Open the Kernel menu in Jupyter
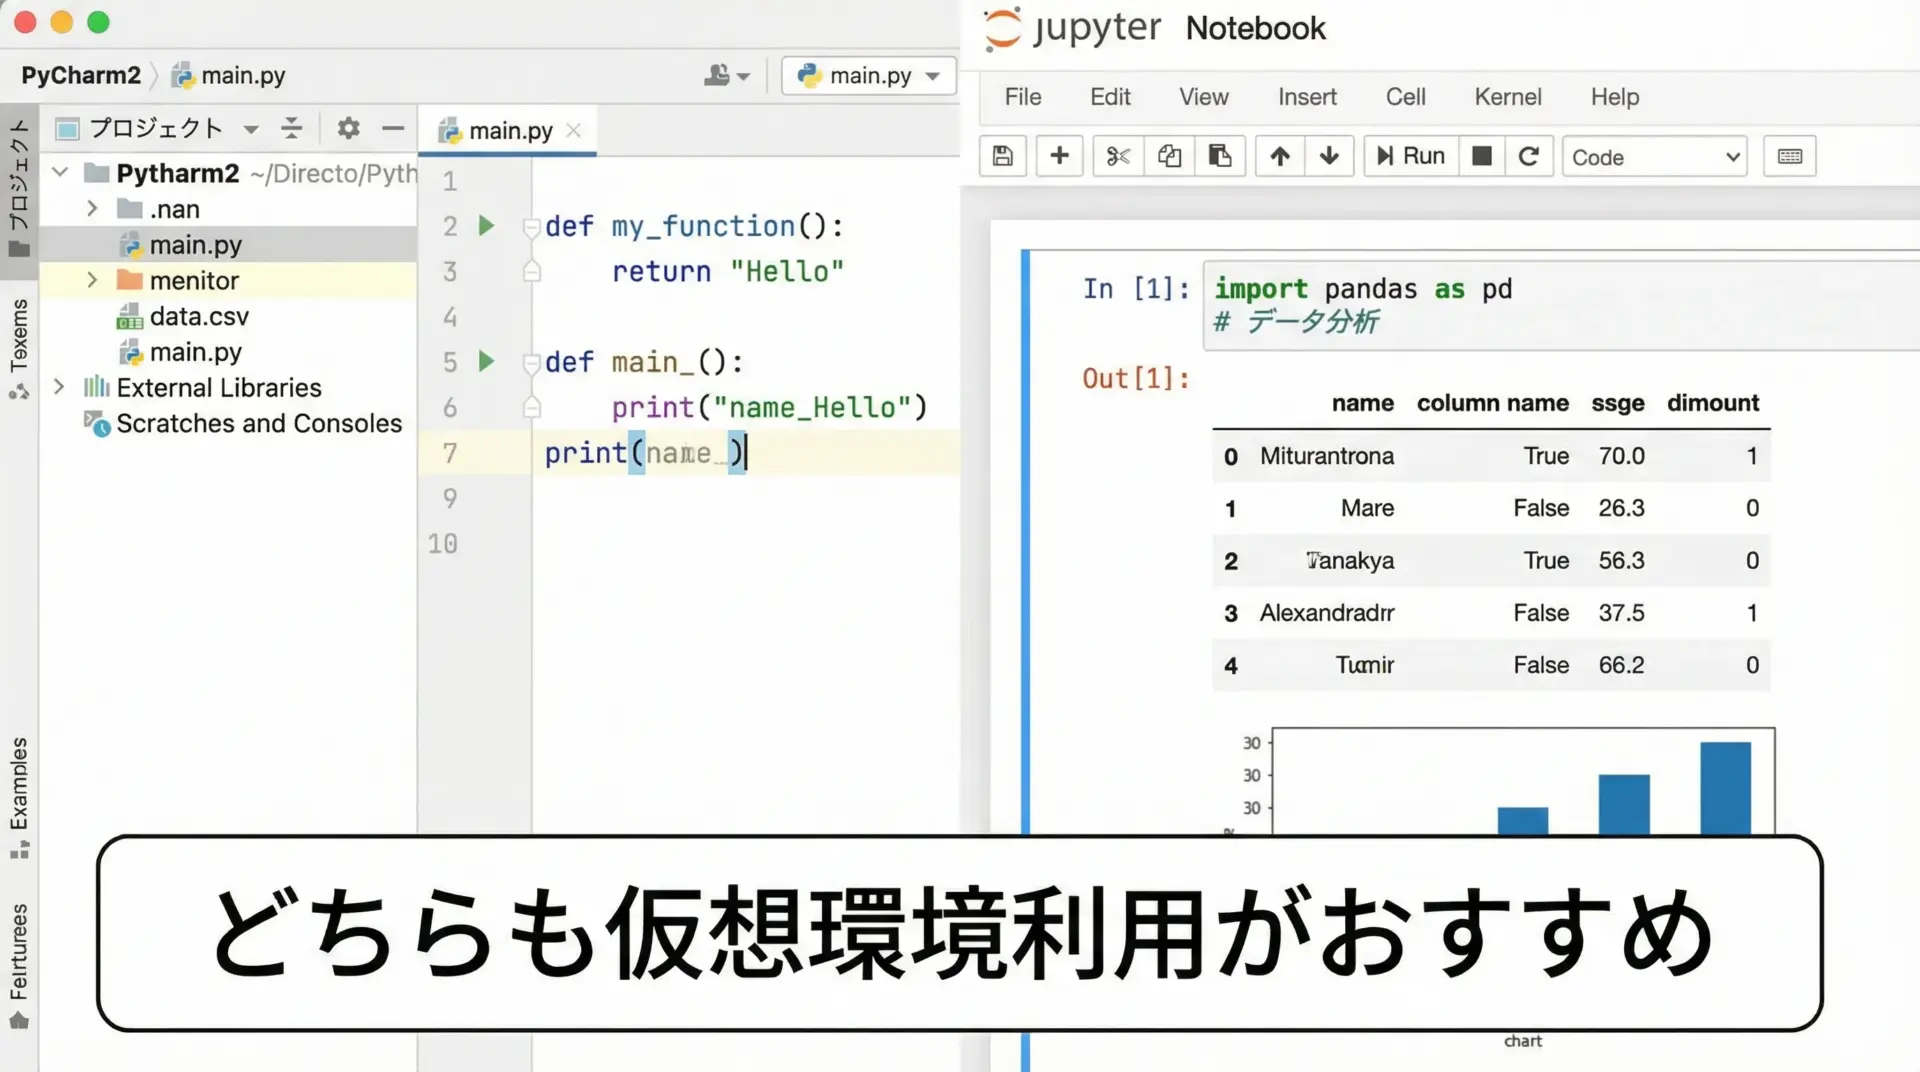The width and height of the screenshot is (1920, 1072). (x=1507, y=97)
